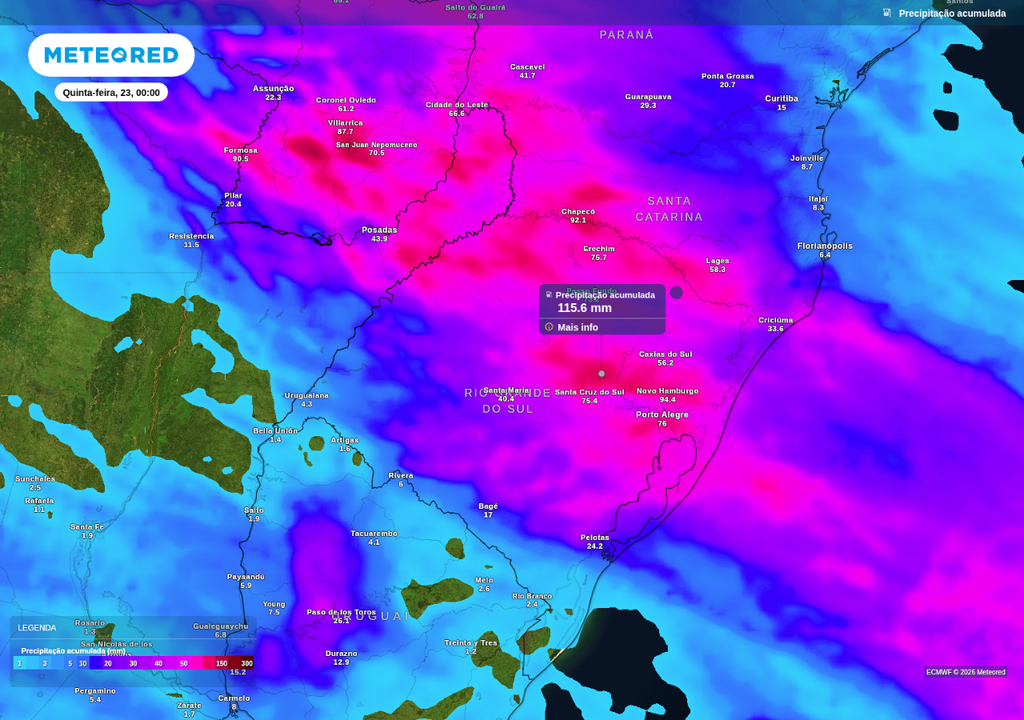Click the ECMWF © 2026 Meteored attribution

[x=966, y=672]
